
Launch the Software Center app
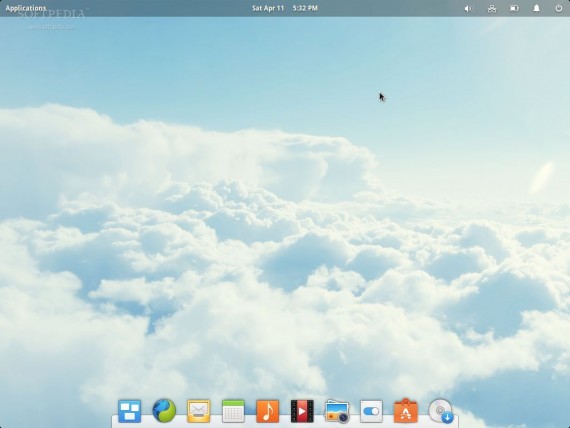(x=406, y=411)
